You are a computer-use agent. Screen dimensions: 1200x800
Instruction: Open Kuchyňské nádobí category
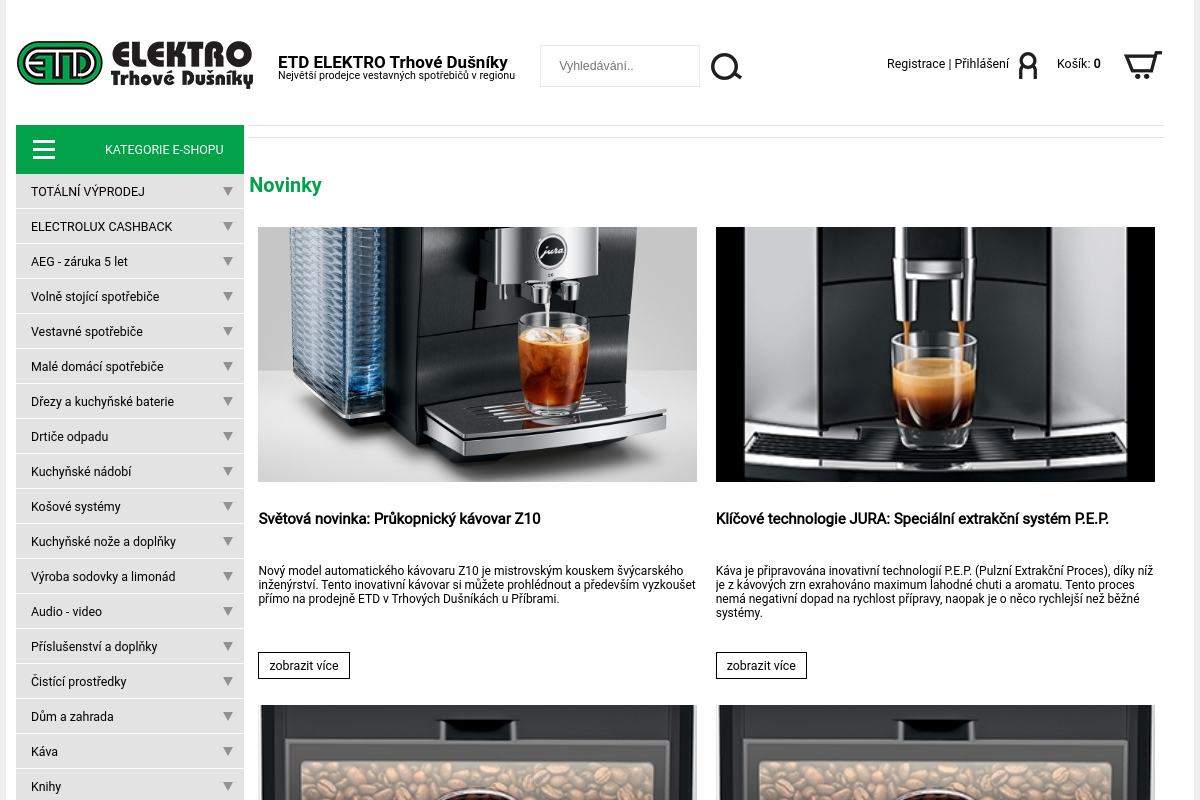(x=81, y=472)
